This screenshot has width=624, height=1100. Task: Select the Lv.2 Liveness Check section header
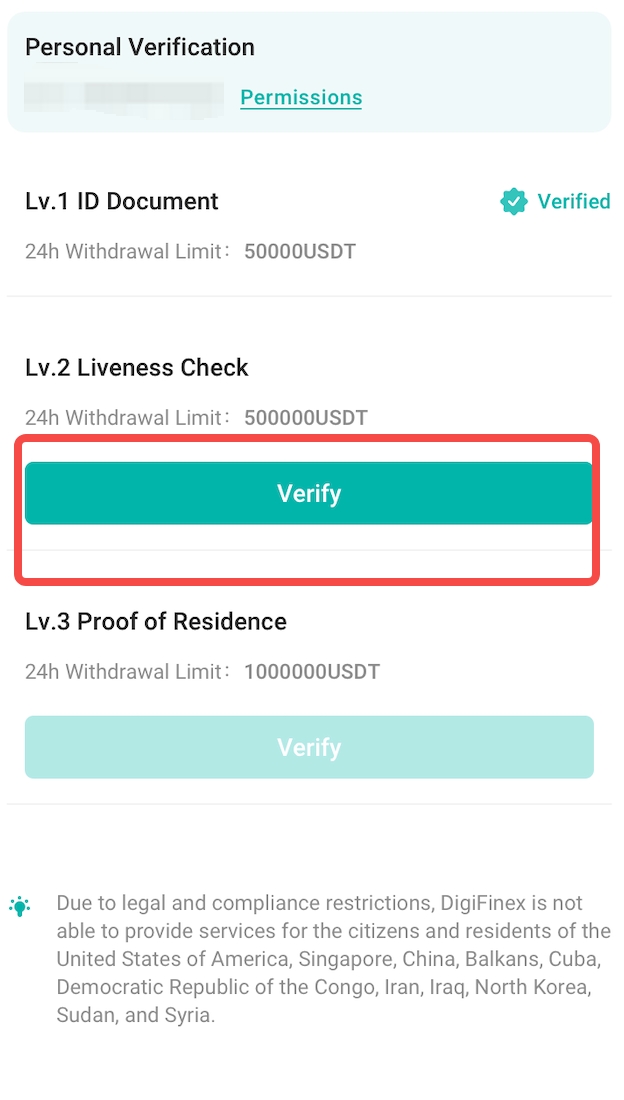[136, 367]
